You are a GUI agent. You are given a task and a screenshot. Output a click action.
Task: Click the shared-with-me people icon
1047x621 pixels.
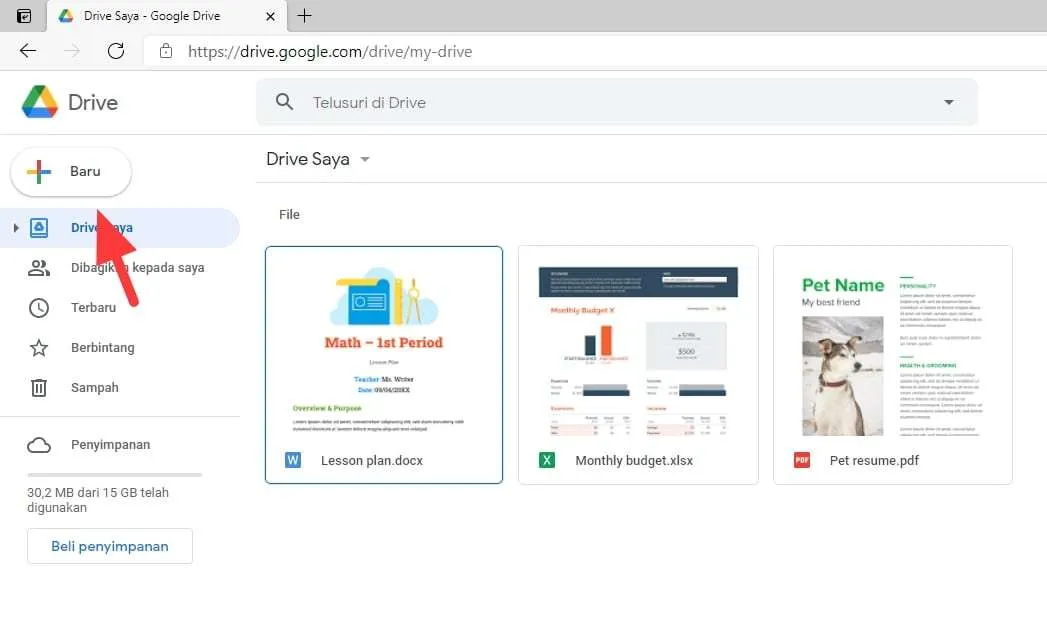(39, 268)
